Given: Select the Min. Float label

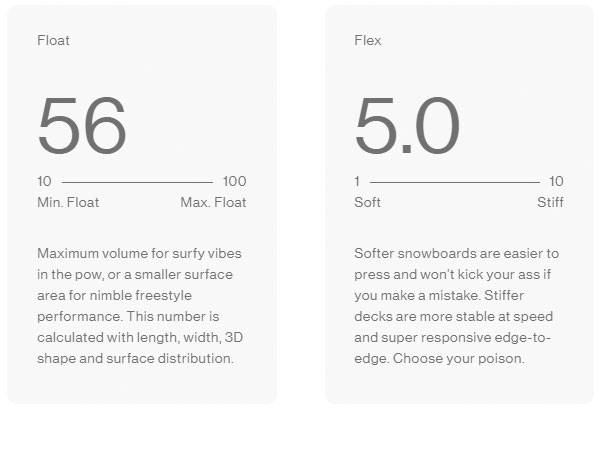Looking at the screenshot, I should tap(68, 202).
